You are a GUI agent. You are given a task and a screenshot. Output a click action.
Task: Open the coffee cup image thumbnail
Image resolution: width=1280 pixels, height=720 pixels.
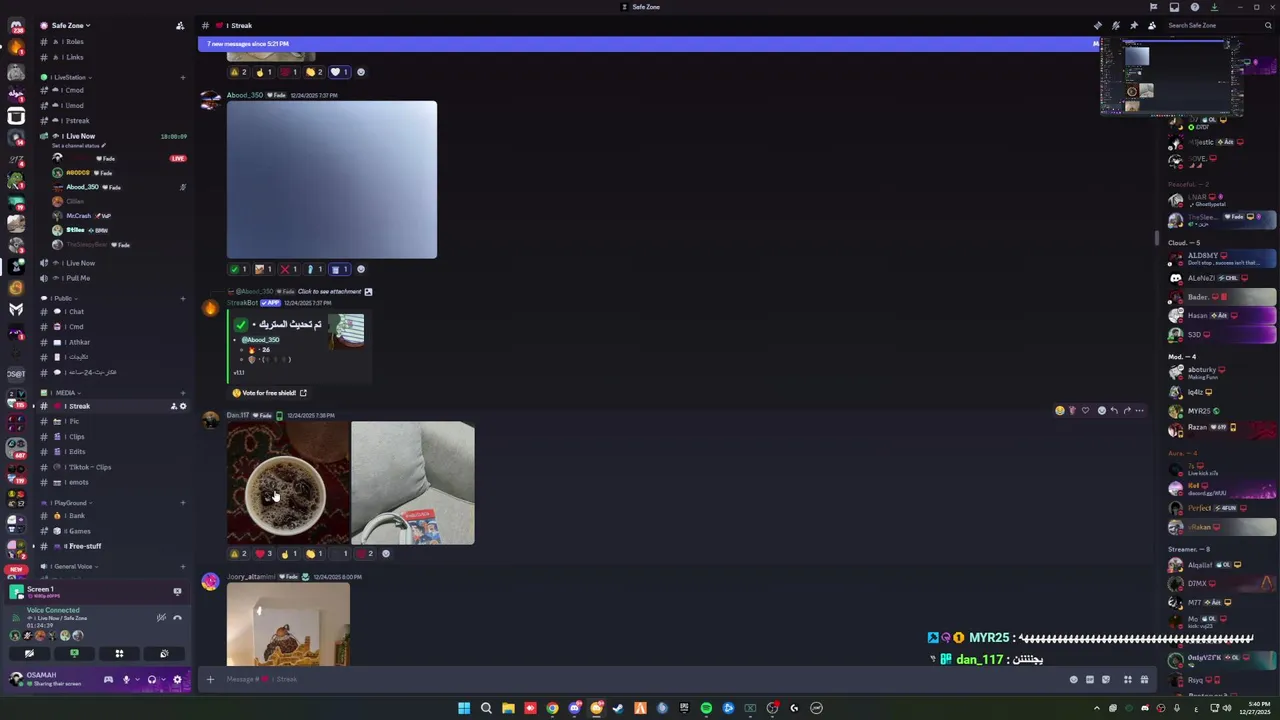click(288, 483)
